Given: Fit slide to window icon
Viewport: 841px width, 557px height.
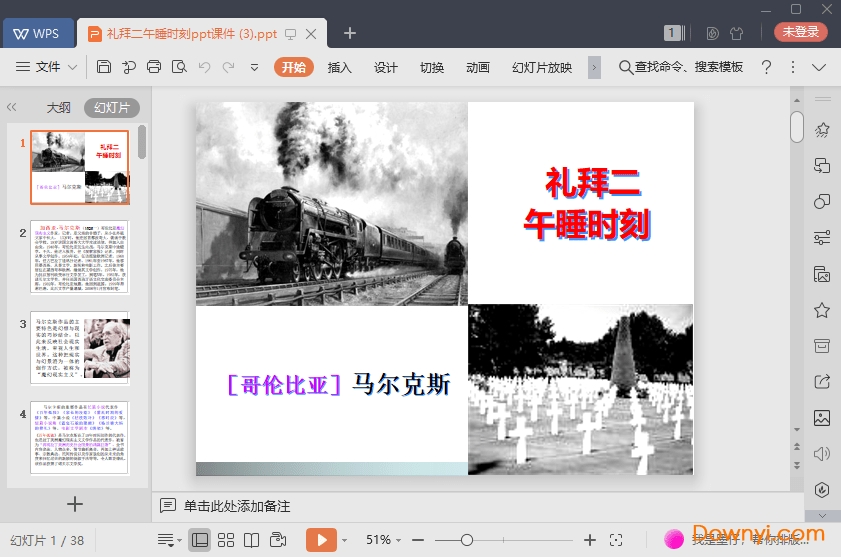Looking at the screenshot, I should 616,540.
